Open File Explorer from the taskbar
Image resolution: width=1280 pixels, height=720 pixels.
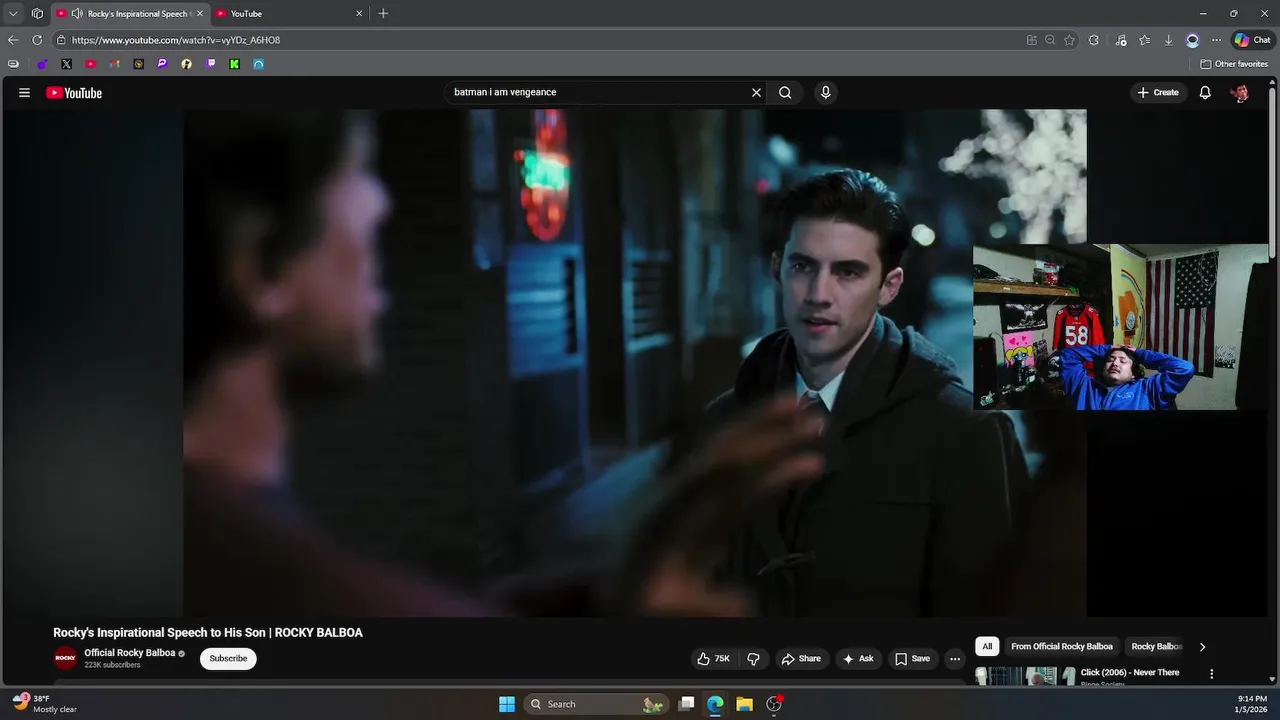point(744,704)
